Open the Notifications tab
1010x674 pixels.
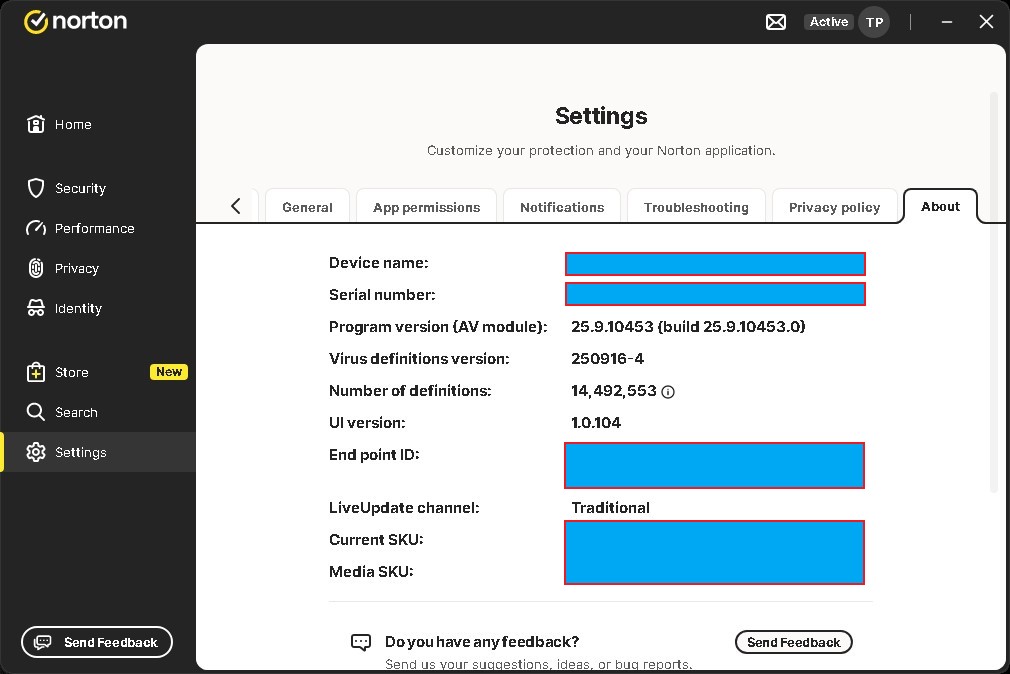pos(562,207)
